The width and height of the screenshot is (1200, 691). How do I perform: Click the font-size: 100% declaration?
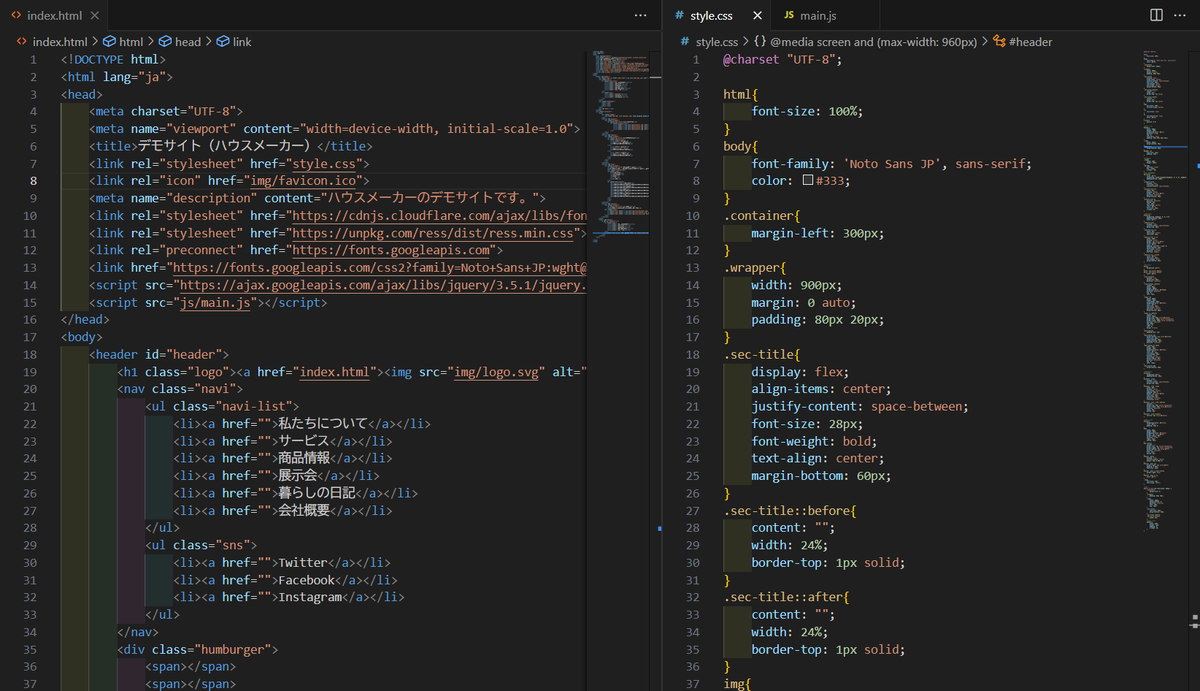point(807,112)
